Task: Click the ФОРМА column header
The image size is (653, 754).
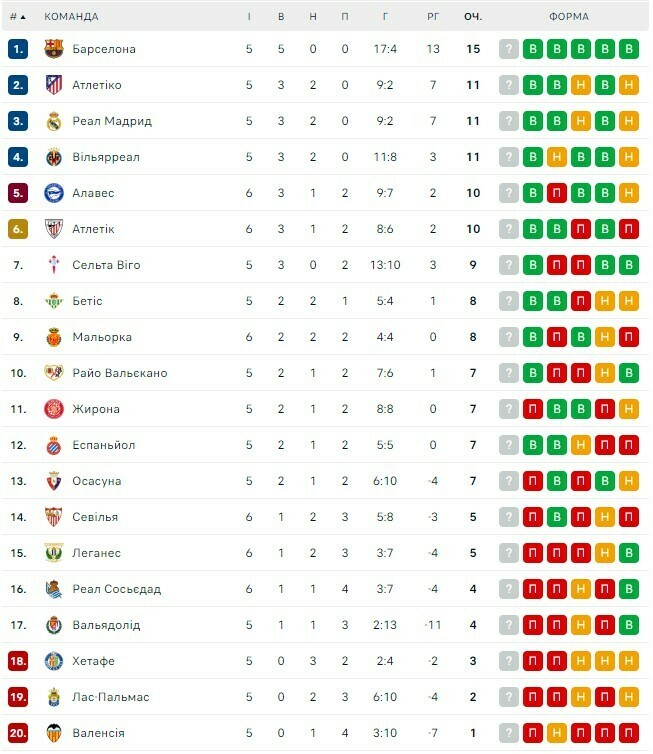Action: [569, 16]
